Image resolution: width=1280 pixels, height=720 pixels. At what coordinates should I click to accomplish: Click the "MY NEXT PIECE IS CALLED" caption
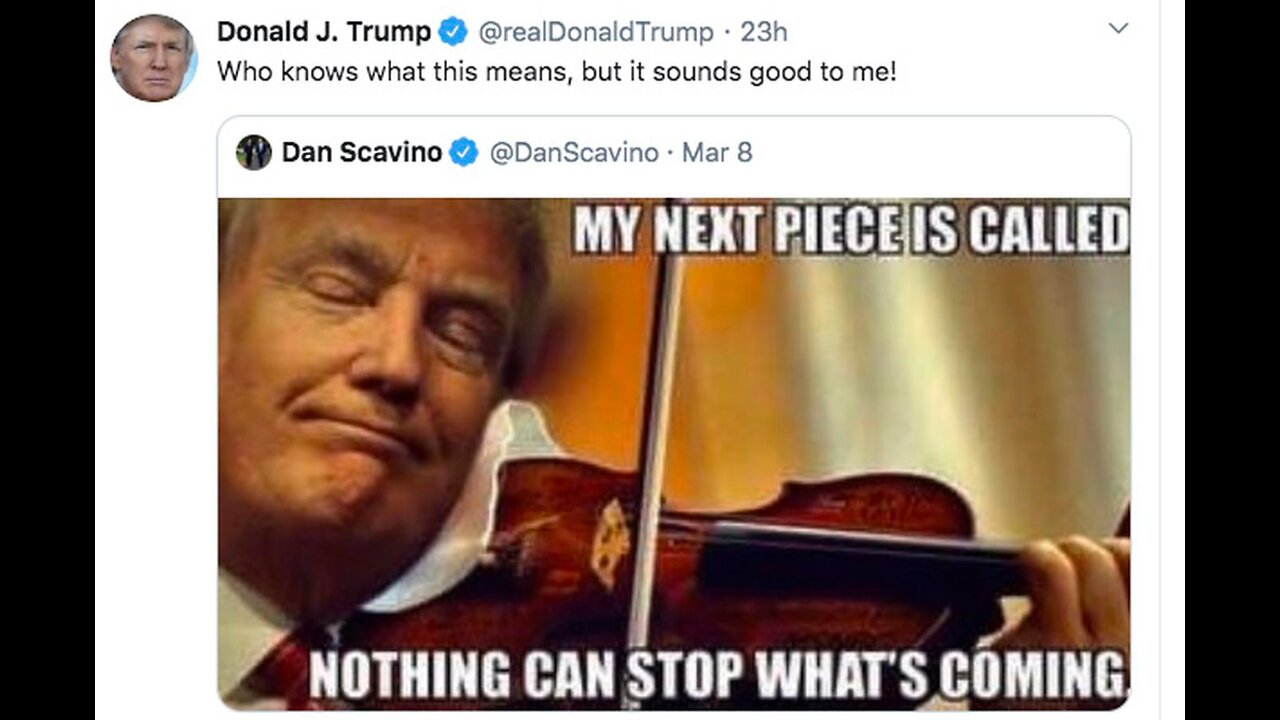pos(851,231)
